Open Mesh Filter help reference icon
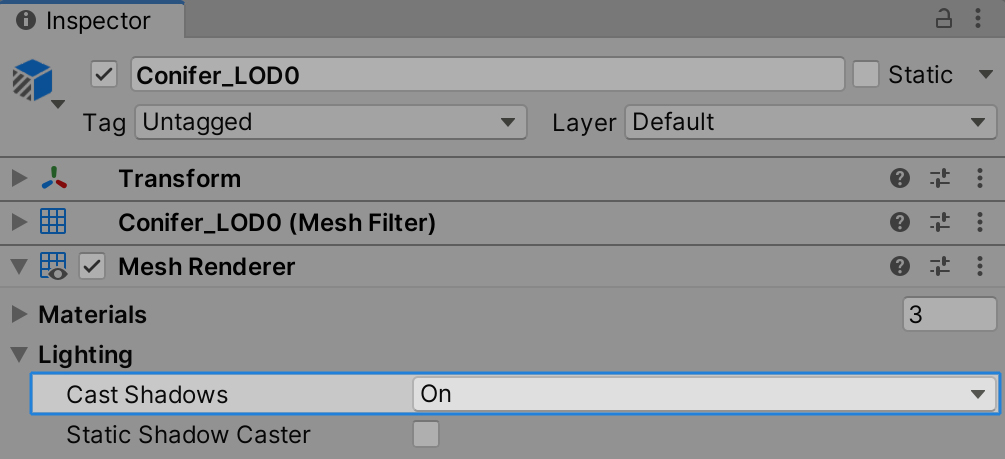Screen dimensions: 1005x459 click(900, 223)
